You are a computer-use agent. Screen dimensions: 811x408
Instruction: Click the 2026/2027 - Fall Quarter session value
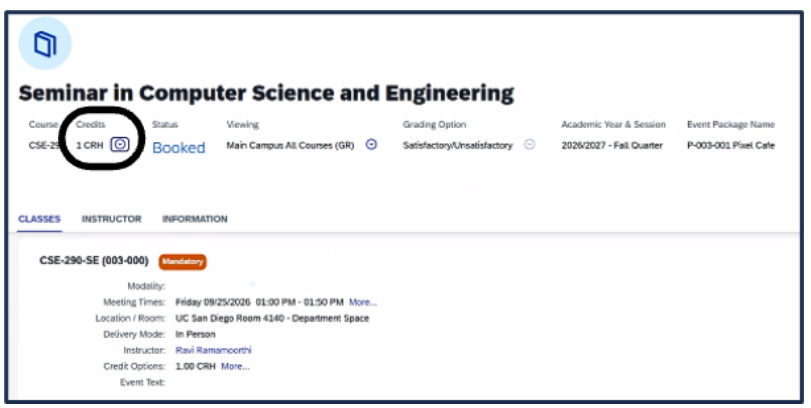click(612, 145)
